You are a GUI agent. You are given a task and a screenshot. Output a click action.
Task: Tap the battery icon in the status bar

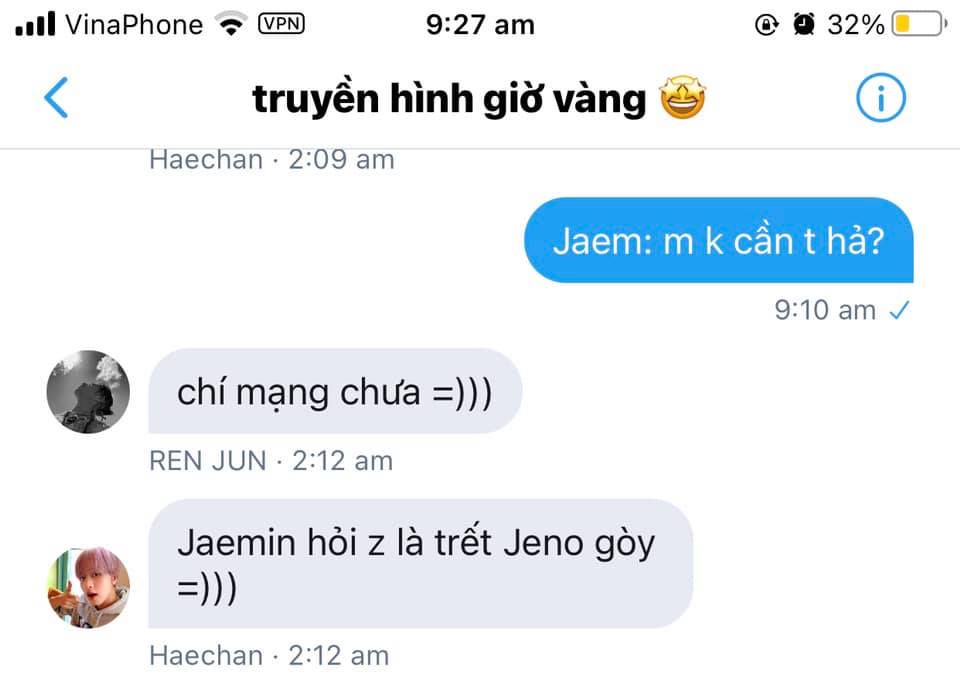[x=919, y=24]
